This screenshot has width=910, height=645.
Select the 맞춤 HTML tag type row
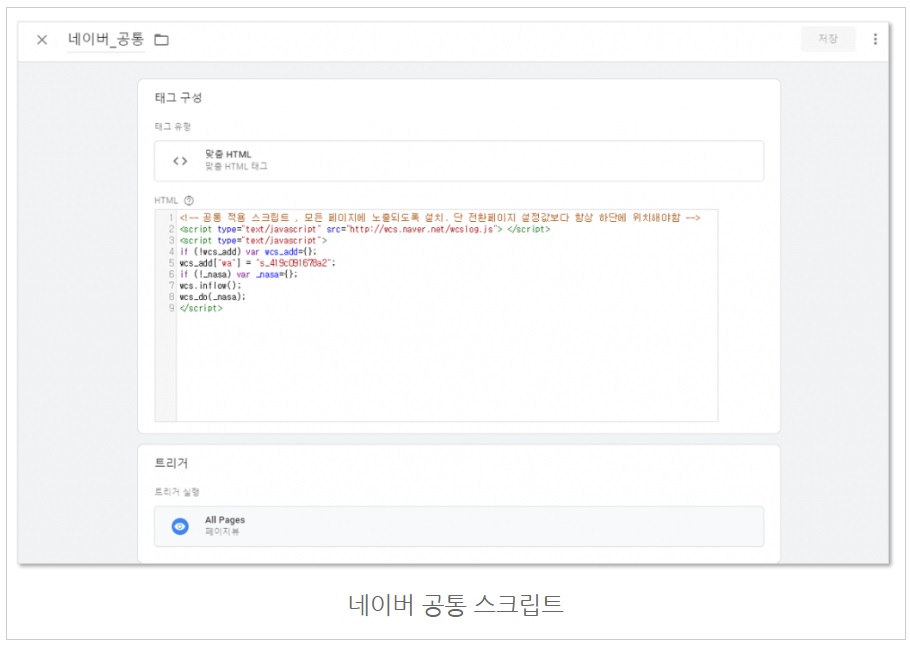tap(458, 161)
